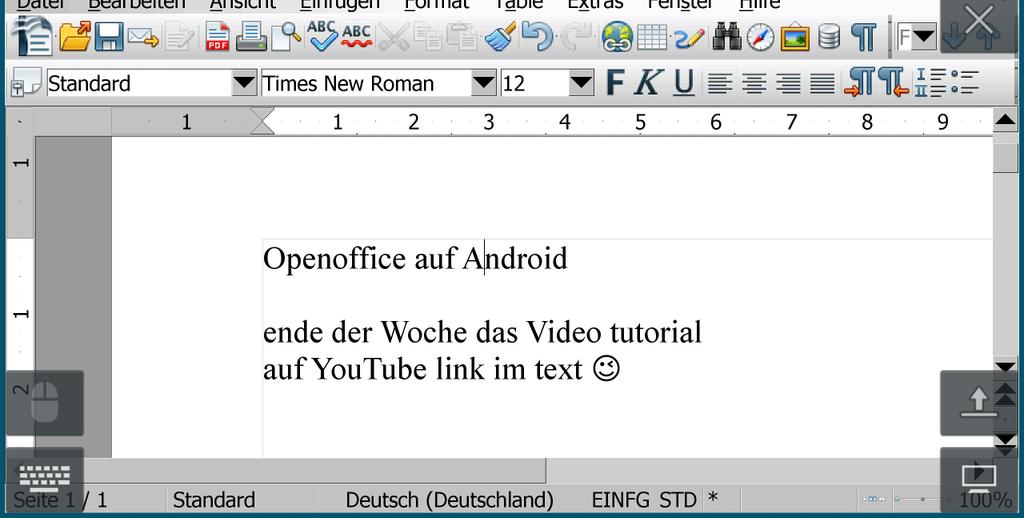The image size is (1024, 518).
Task: Cut selection with the scissors icon
Action: (x=393, y=37)
